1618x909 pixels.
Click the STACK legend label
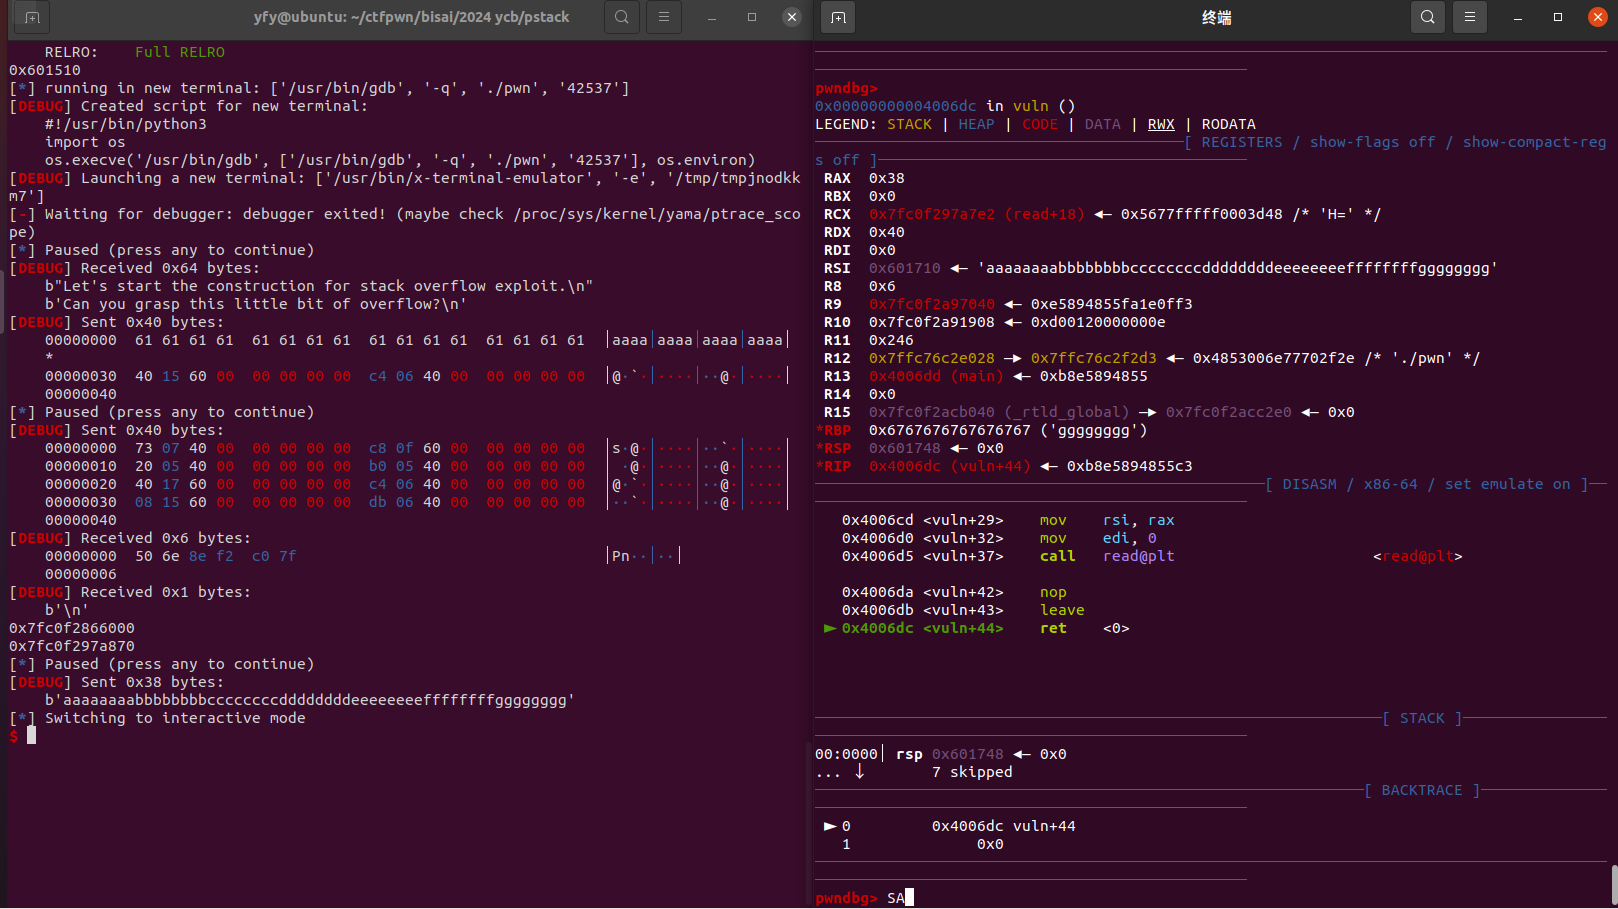pyautogui.click(x=909, y=124)
